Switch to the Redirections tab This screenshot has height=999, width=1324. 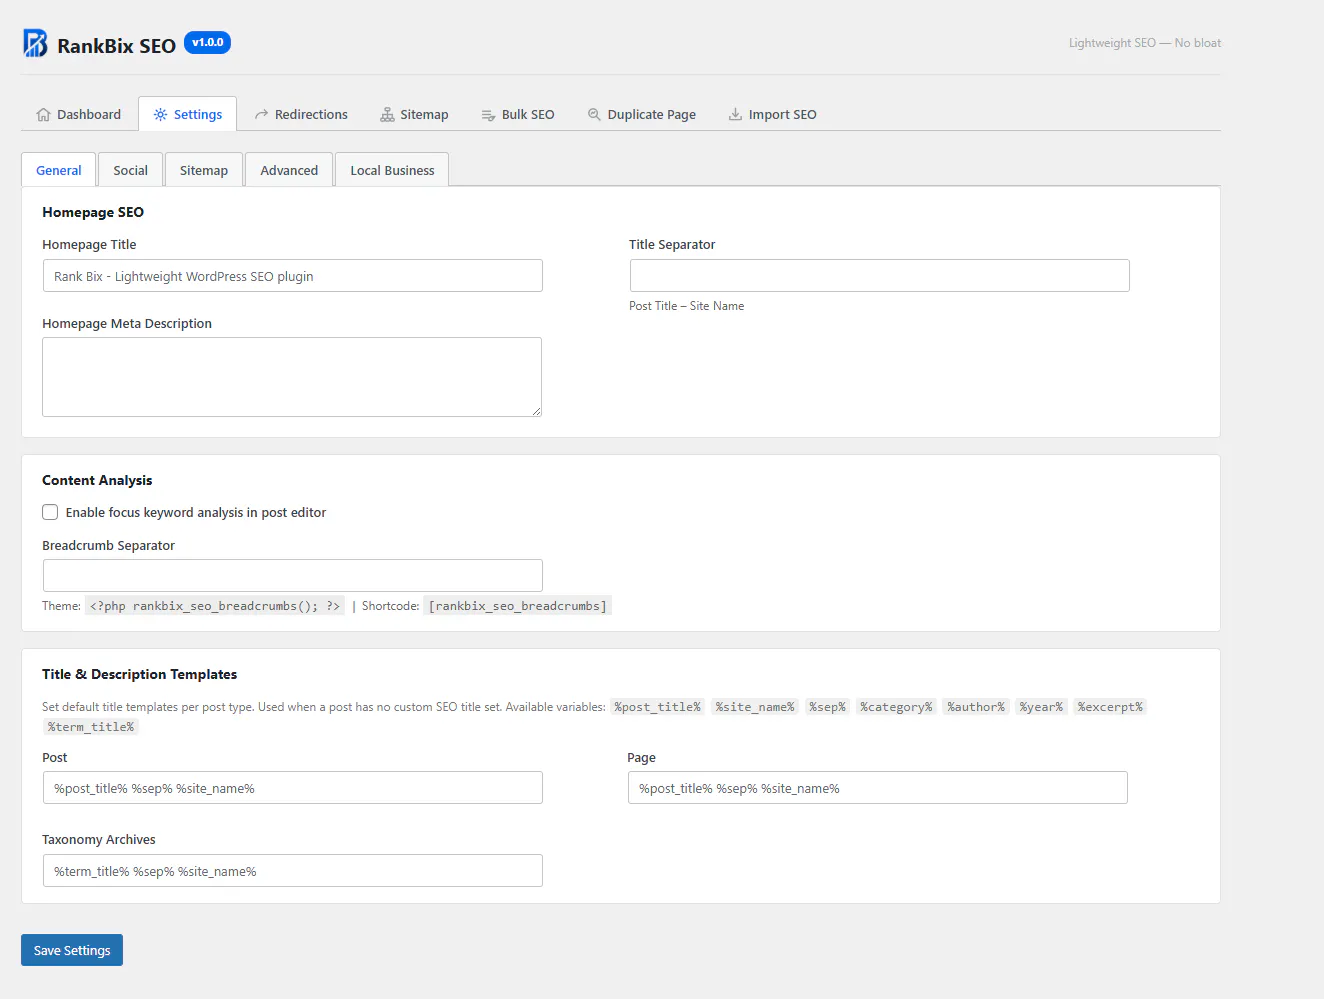point(301,114)
